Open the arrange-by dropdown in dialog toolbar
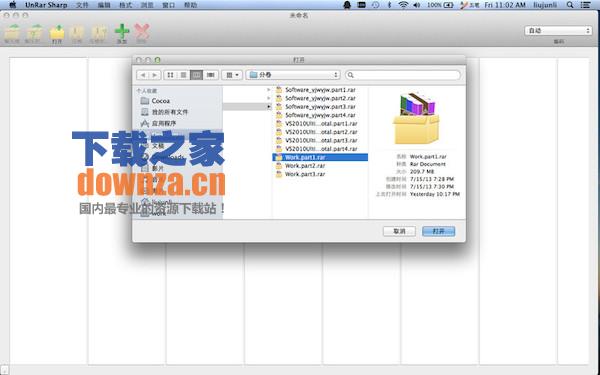The width and height of the screenshot is (600, 375). 232,75
